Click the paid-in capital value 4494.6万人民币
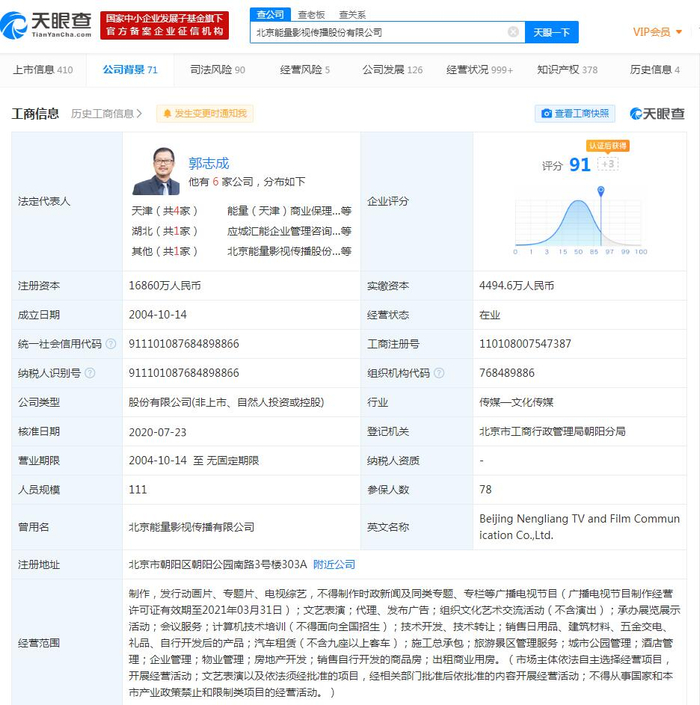The width and height of the screenshot is (700, 705). pos(517,286)
